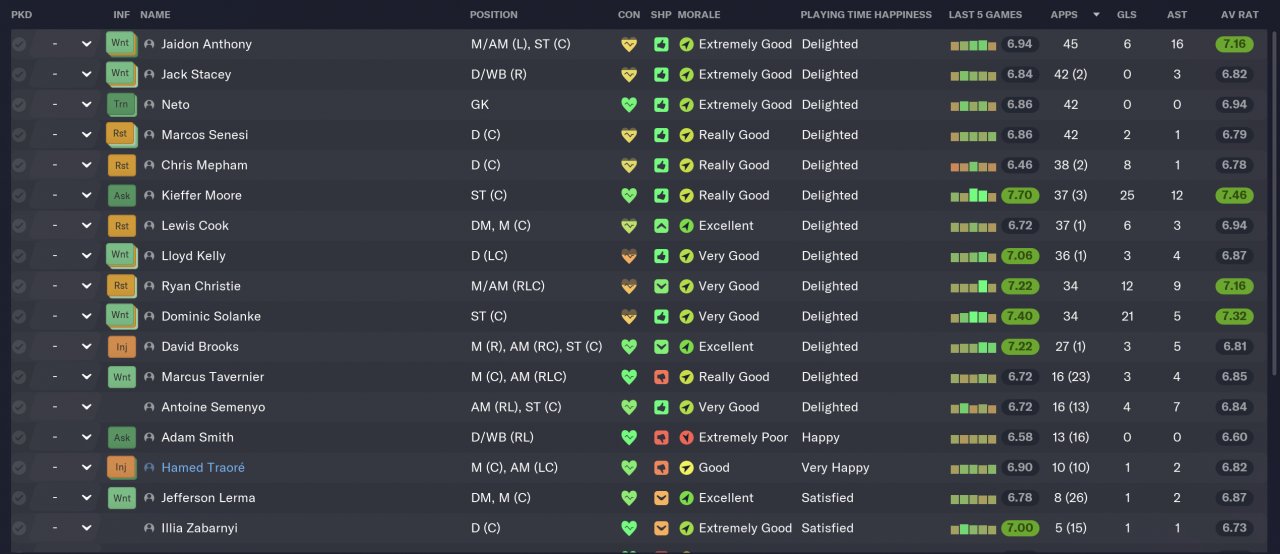Click Kieffer Moore's condition heart icon
Viewport: 1280px width, 554px height.
point(629,196)
